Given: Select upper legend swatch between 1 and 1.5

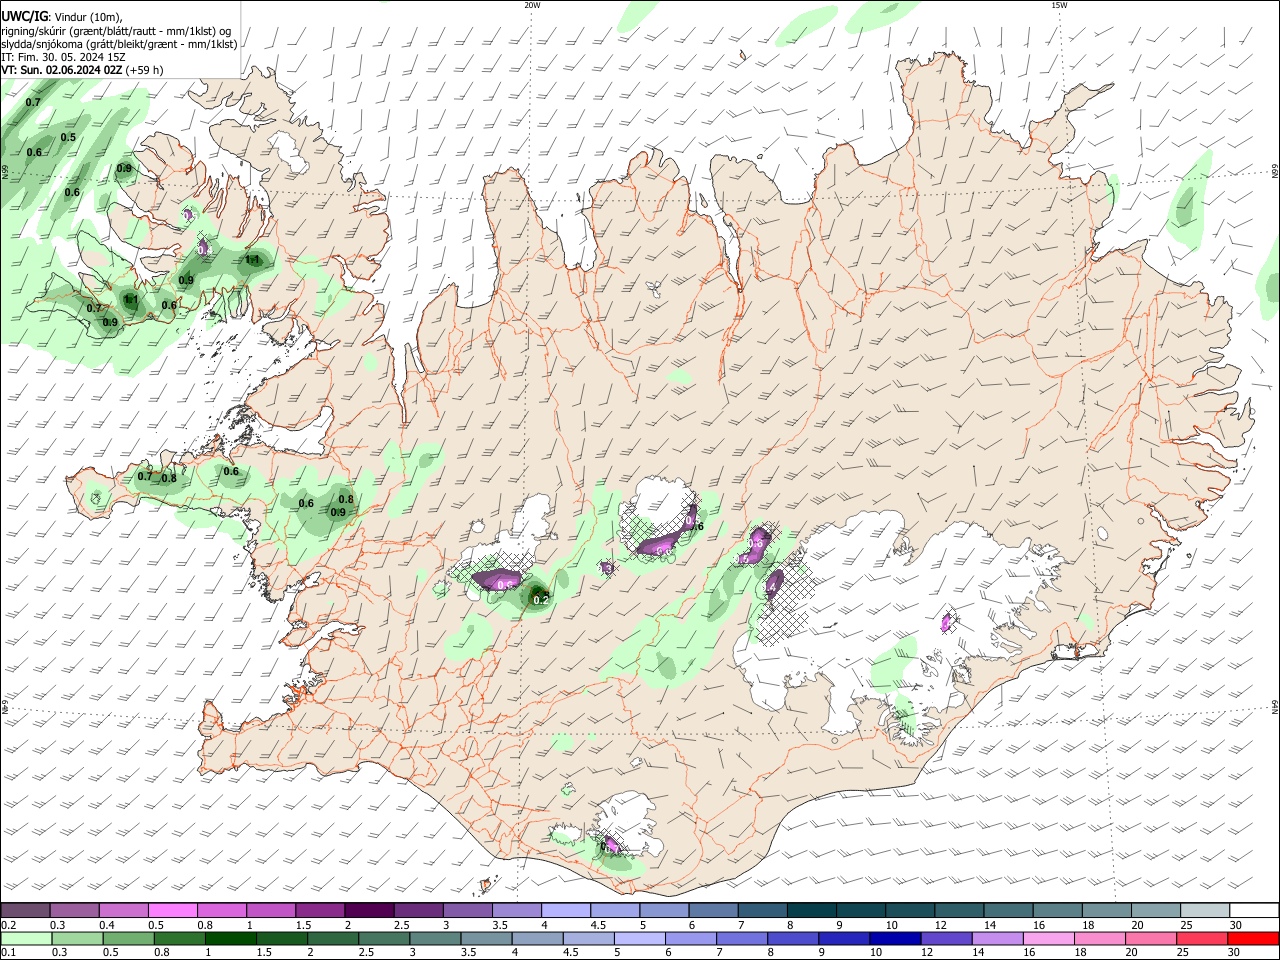Looking at the screenshot, I should tap(271, 910).
